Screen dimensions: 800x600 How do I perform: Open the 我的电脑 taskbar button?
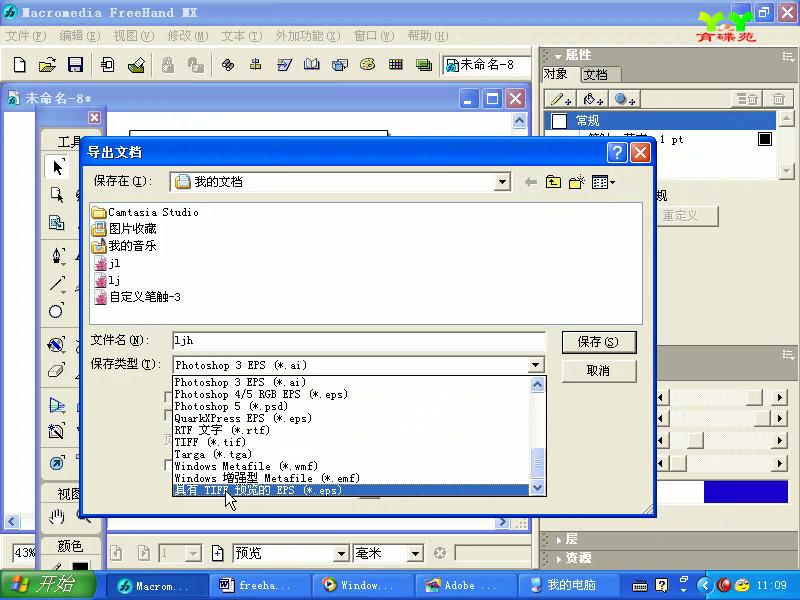568,585
